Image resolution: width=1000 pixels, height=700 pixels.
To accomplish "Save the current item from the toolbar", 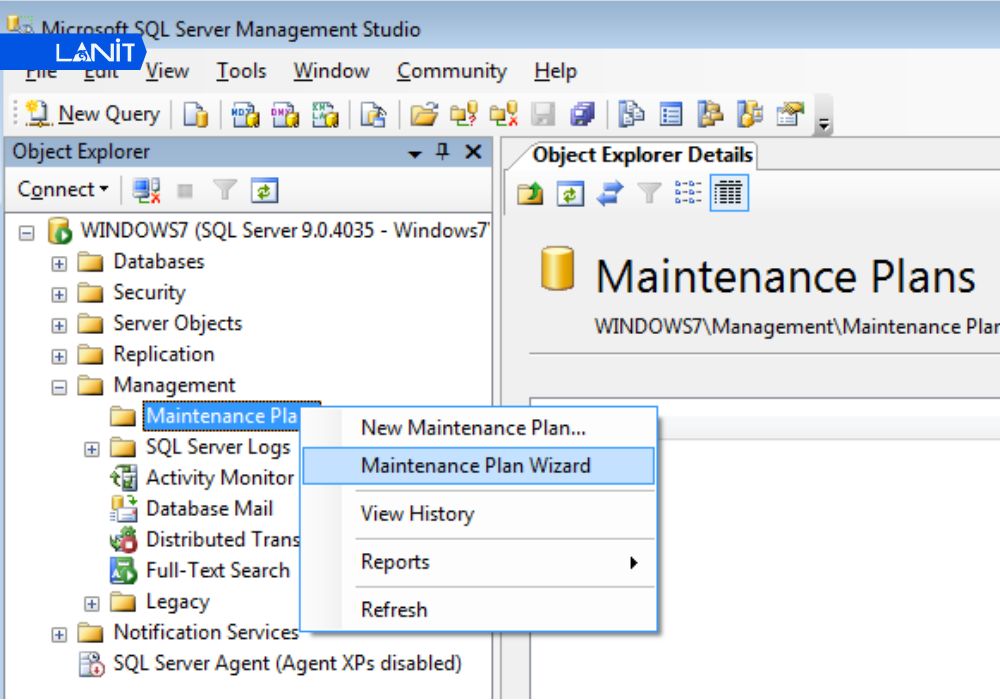I will [x=541, y=113].
